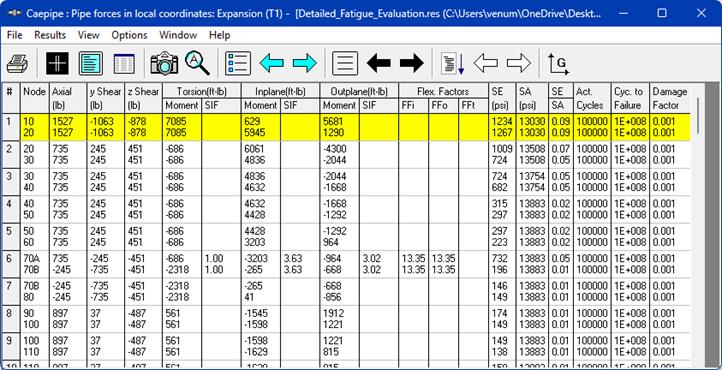Viewport: 722px width, 370px height.
Task: Open the Results menu
Action: coord(50,35)
